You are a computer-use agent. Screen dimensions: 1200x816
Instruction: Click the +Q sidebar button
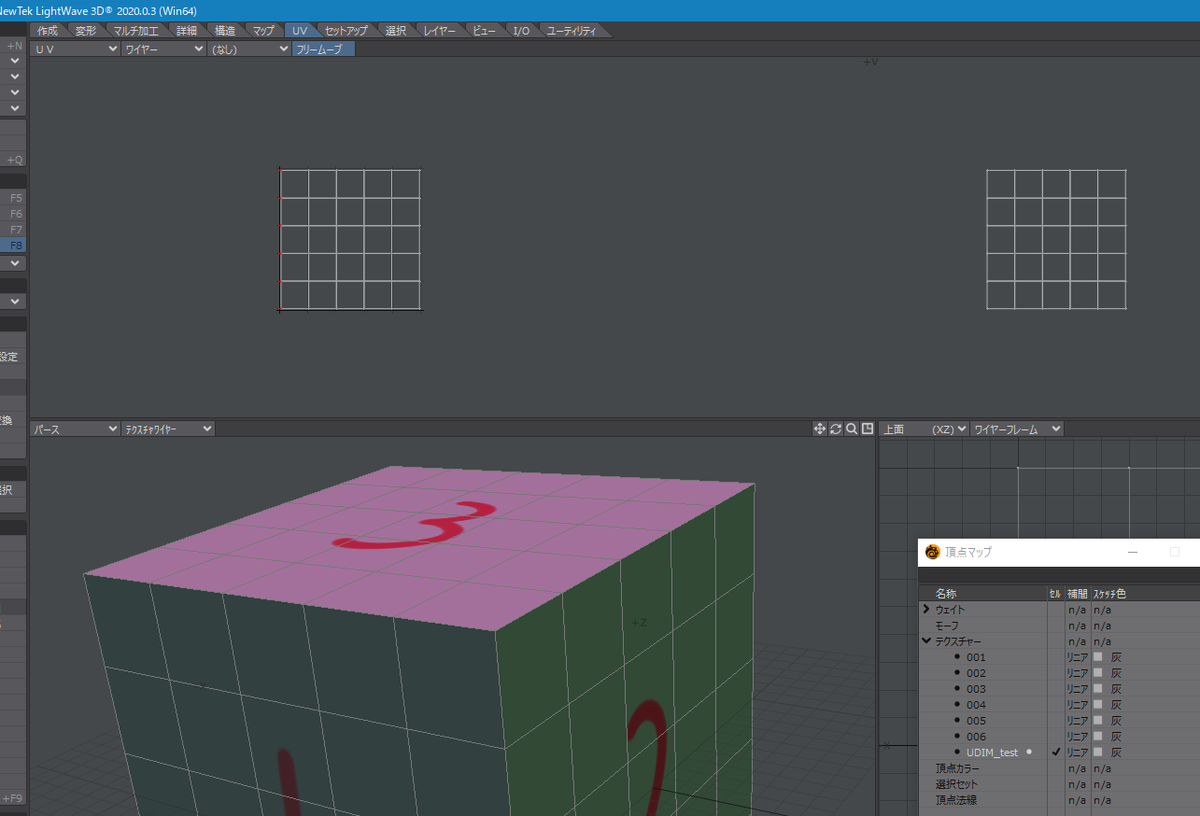point(13,160)
